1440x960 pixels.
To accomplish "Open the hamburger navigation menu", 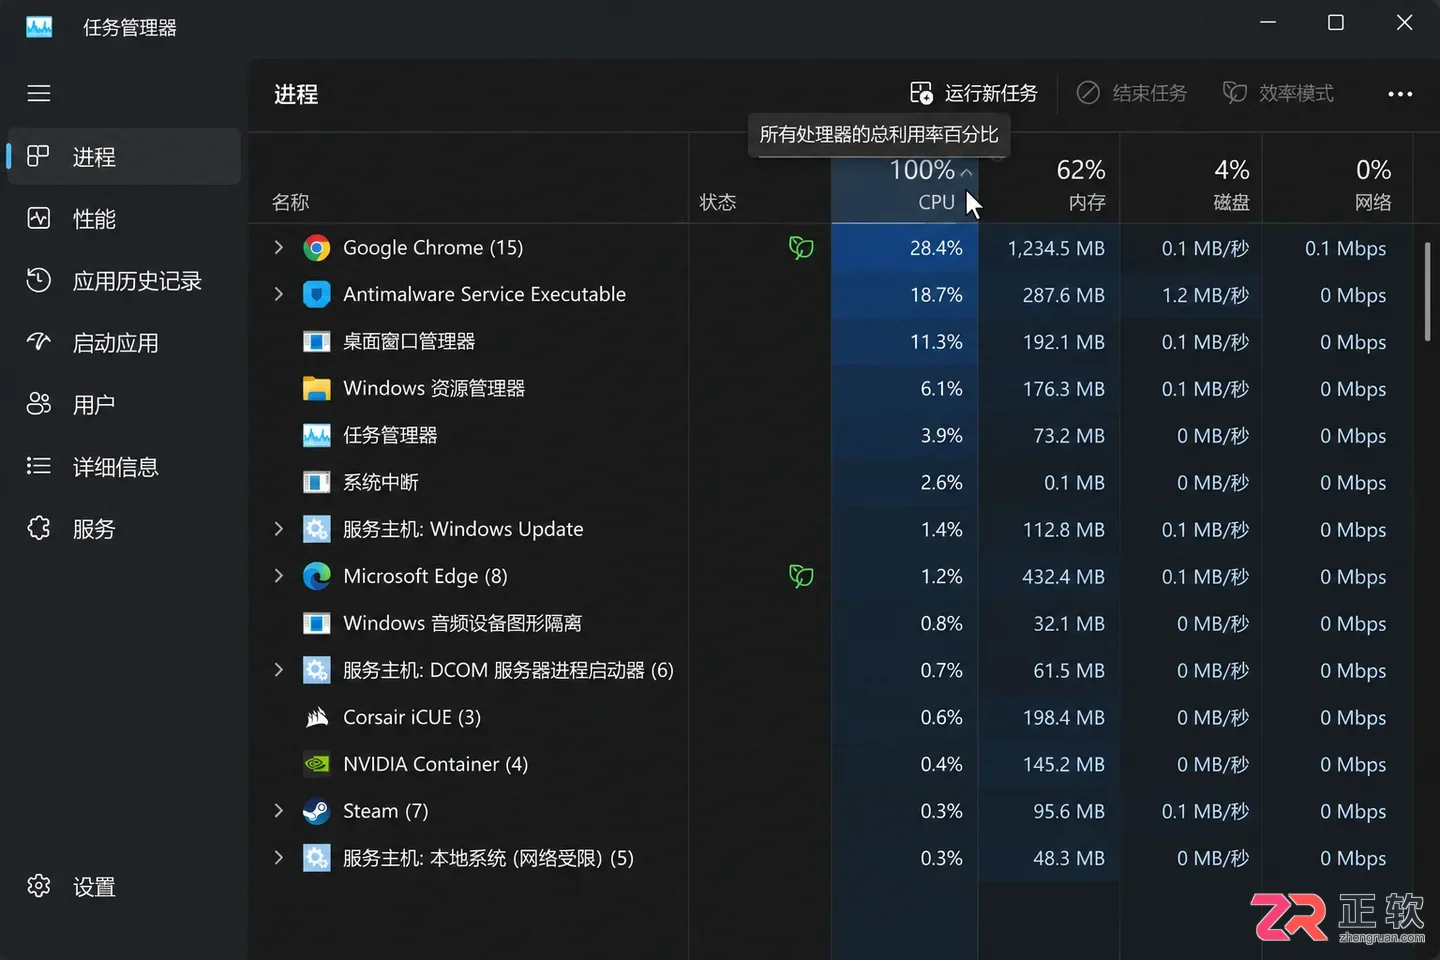I will (39, 93).
